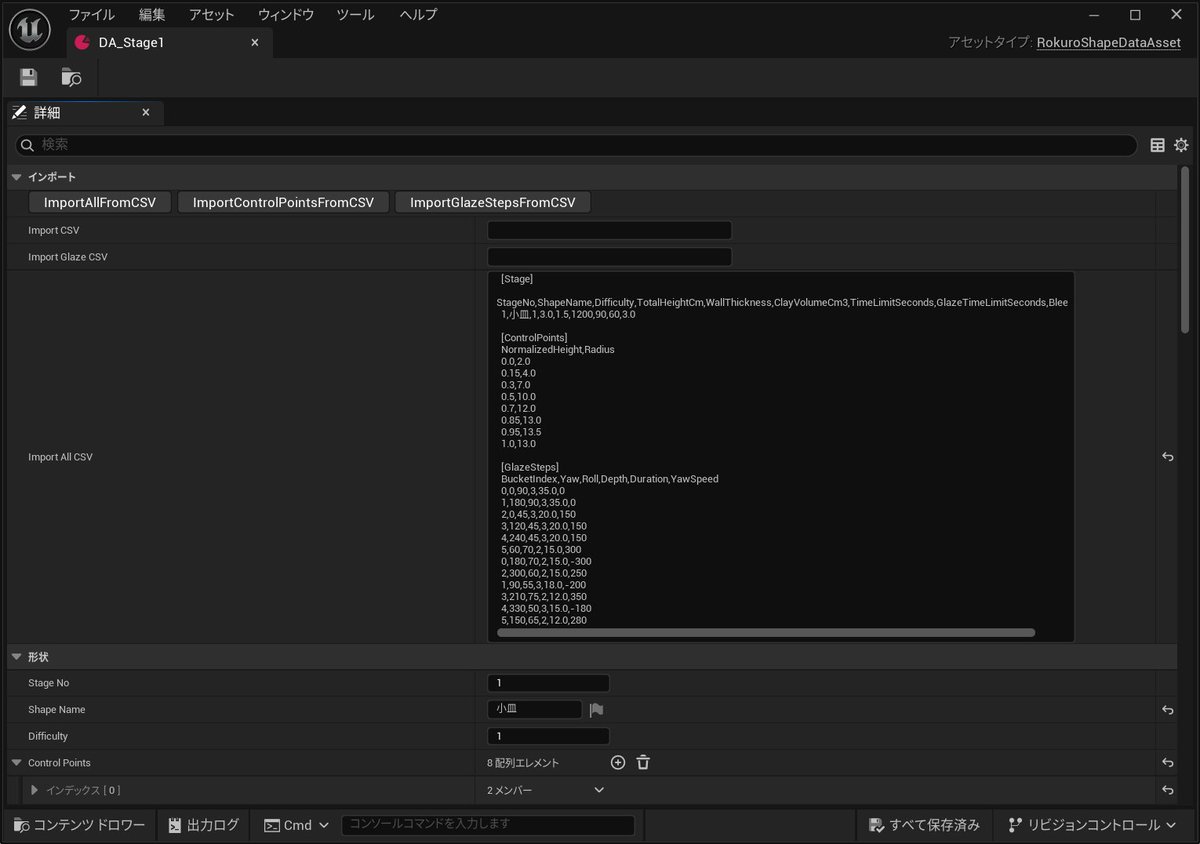Collapse the インポート category
1200x844 pixels.
point(16,177)
